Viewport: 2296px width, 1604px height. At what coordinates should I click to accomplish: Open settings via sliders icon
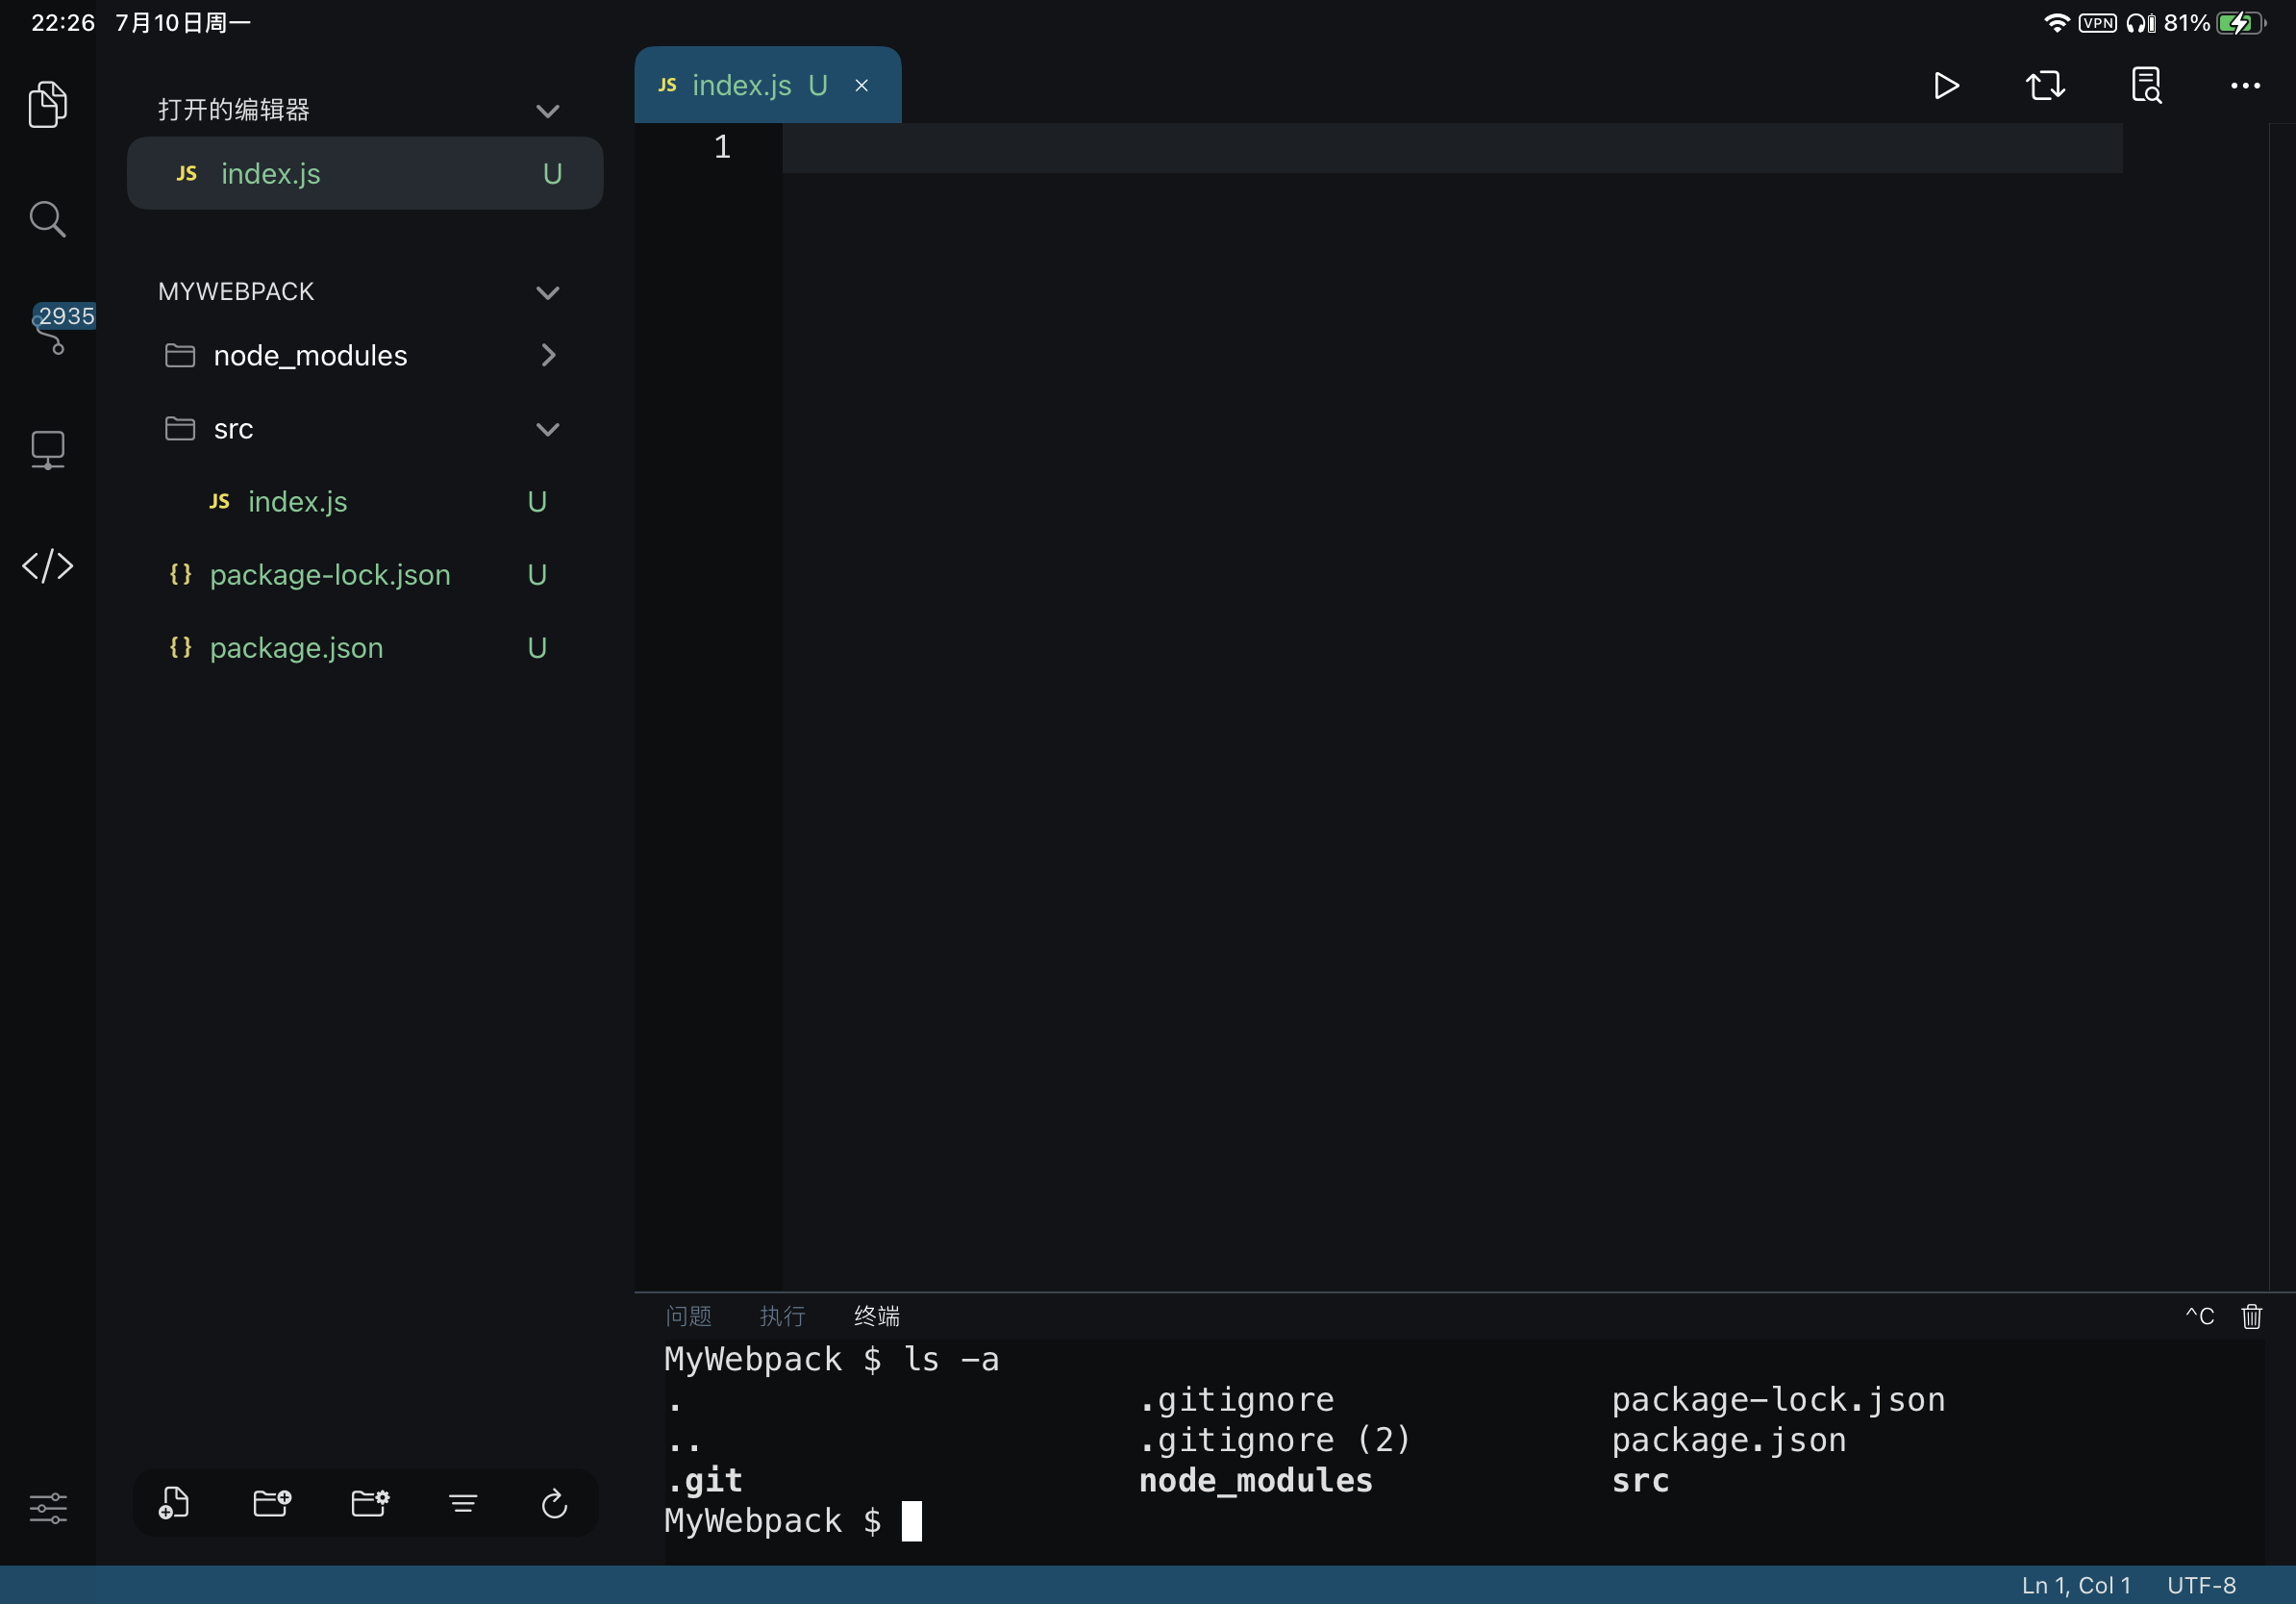click(x=48, y=1508)
